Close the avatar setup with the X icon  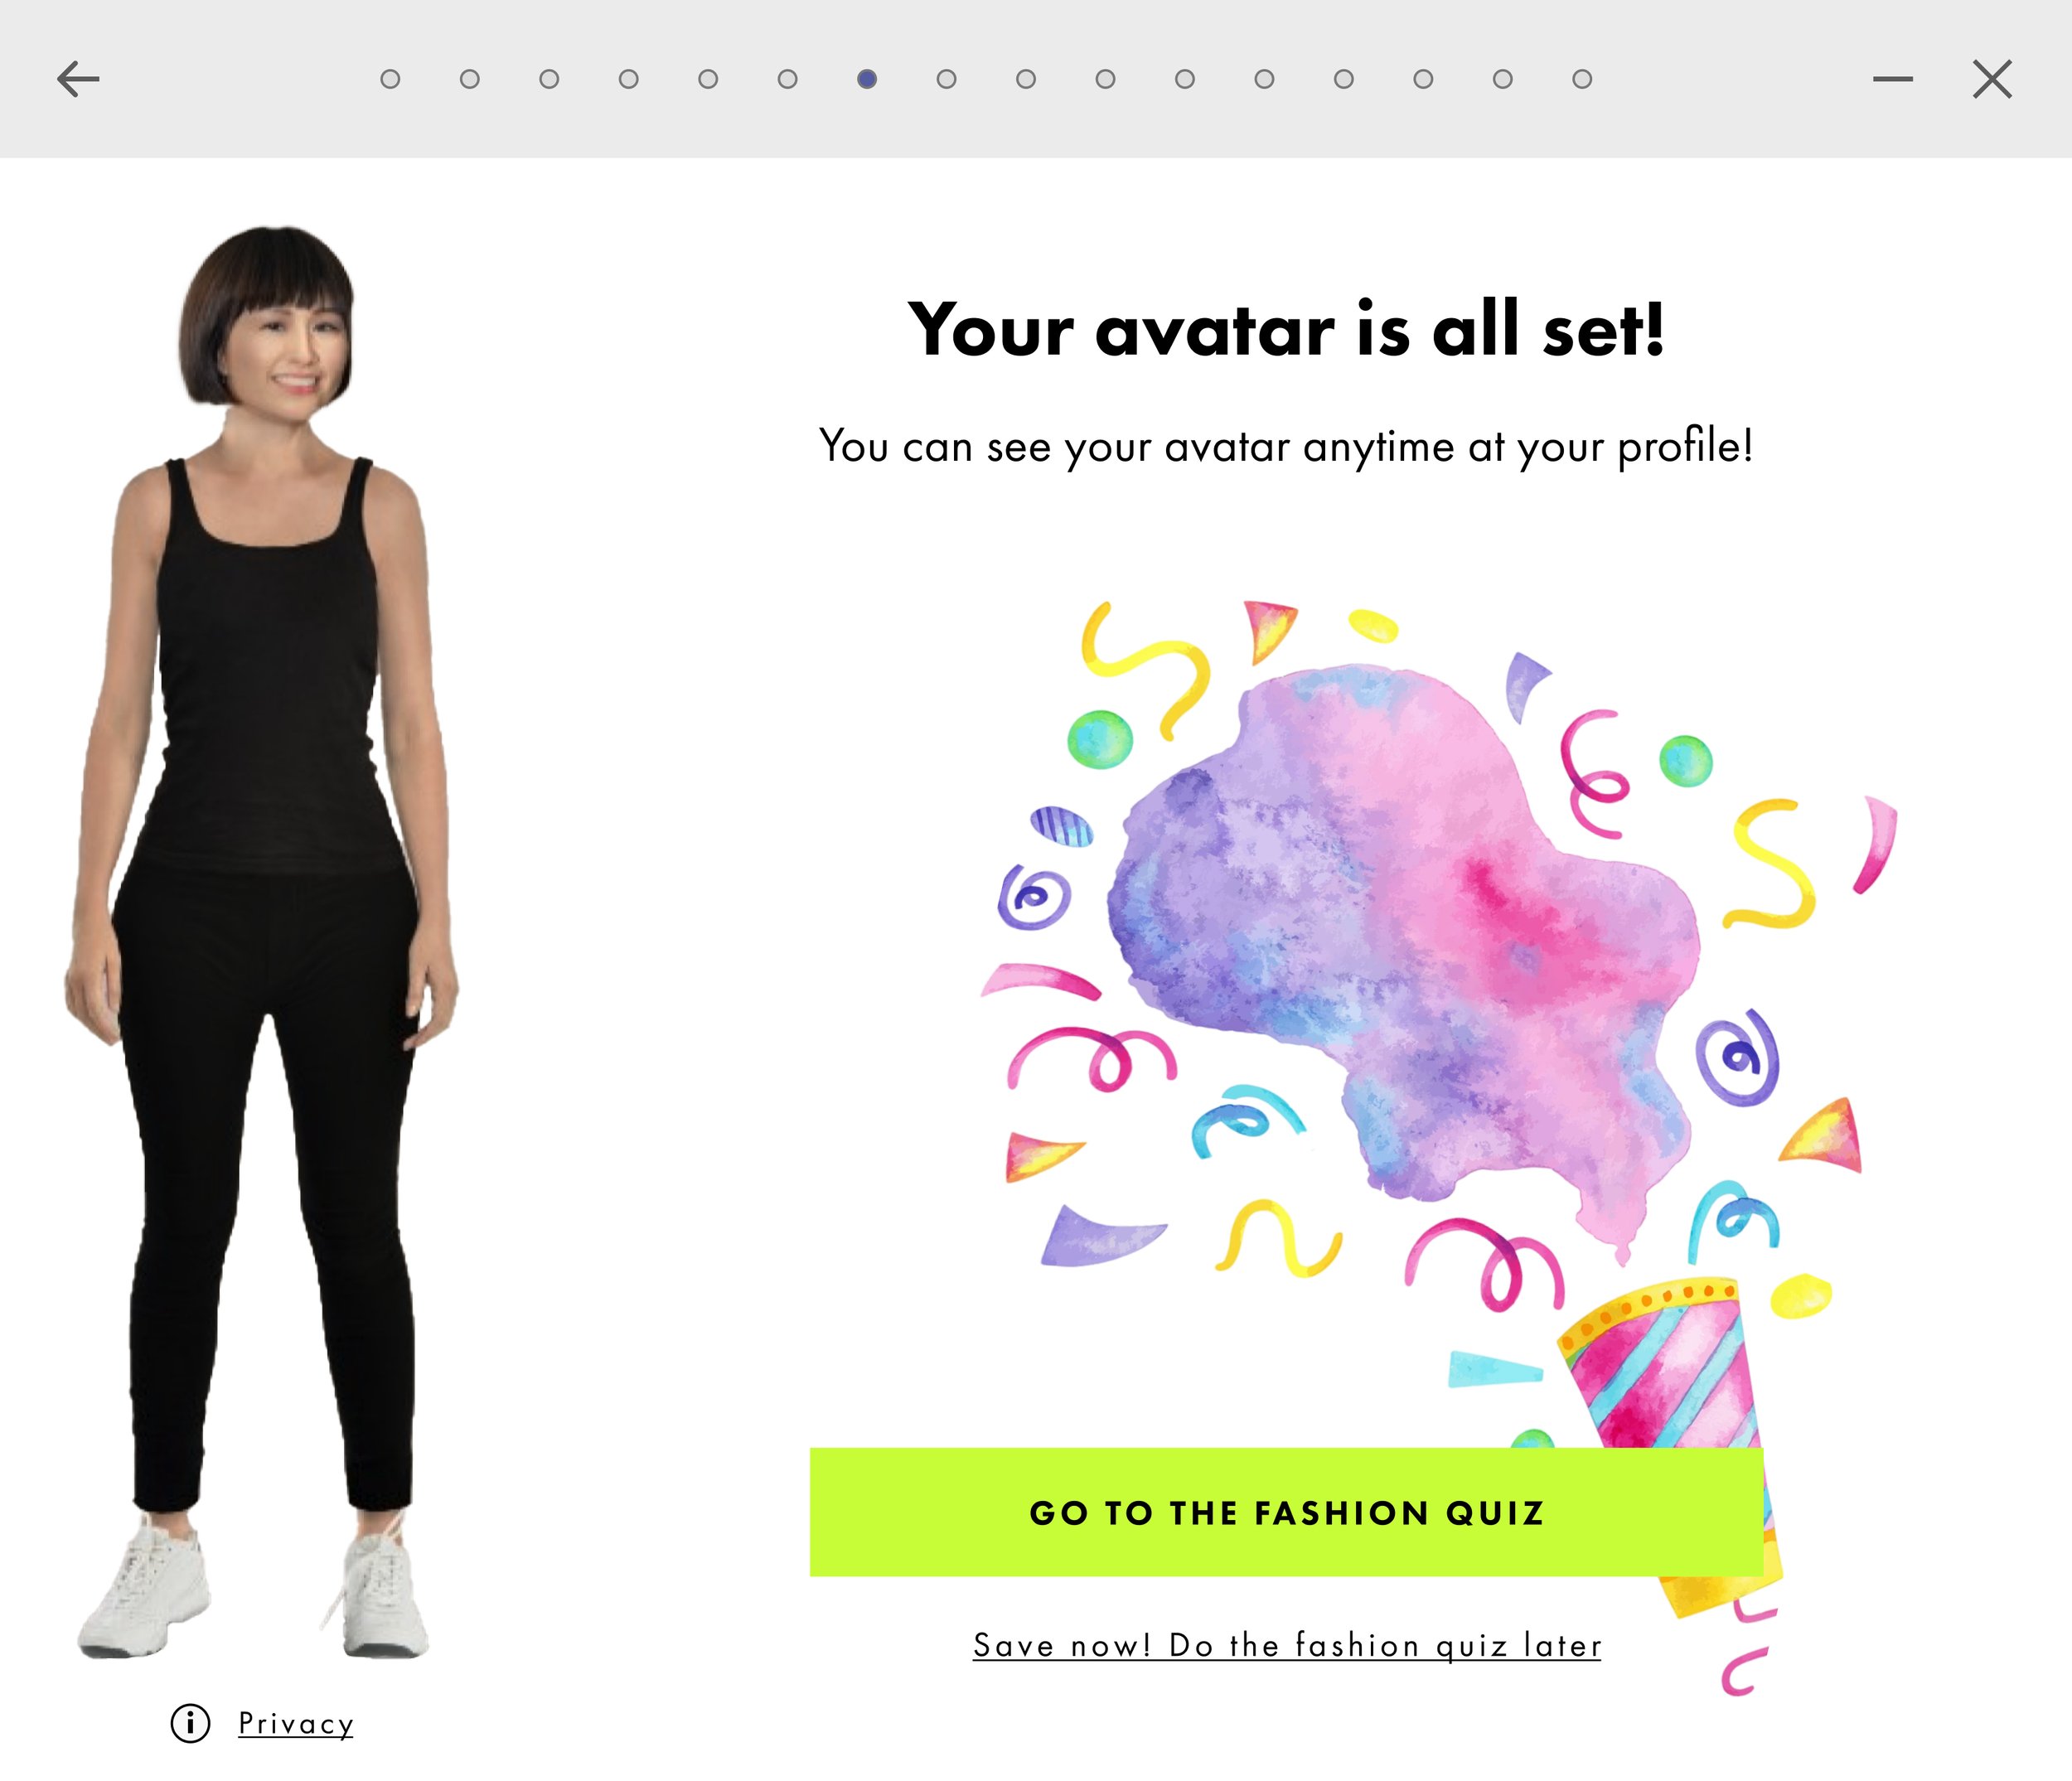1992,79
